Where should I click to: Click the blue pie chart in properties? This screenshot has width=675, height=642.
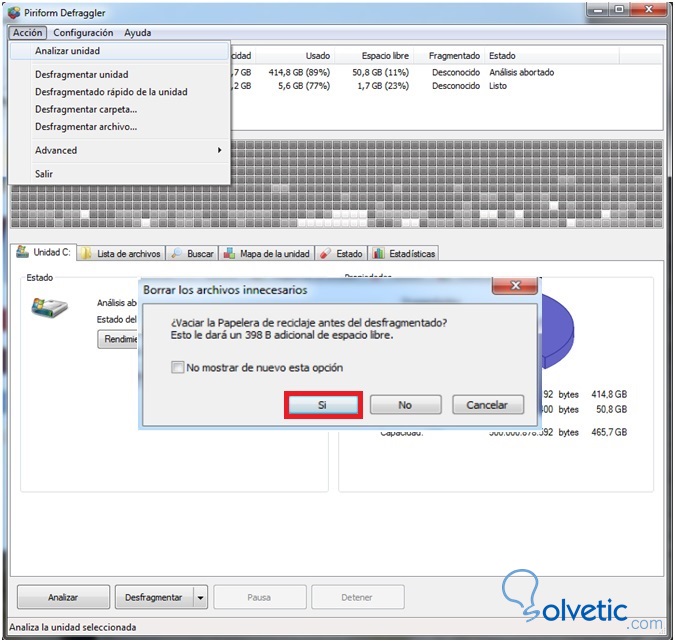tap(557, 331)
